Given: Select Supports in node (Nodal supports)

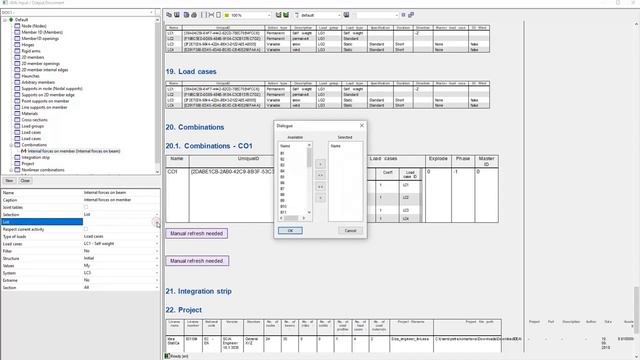Looking at the screenshot, I should (52, 89).
